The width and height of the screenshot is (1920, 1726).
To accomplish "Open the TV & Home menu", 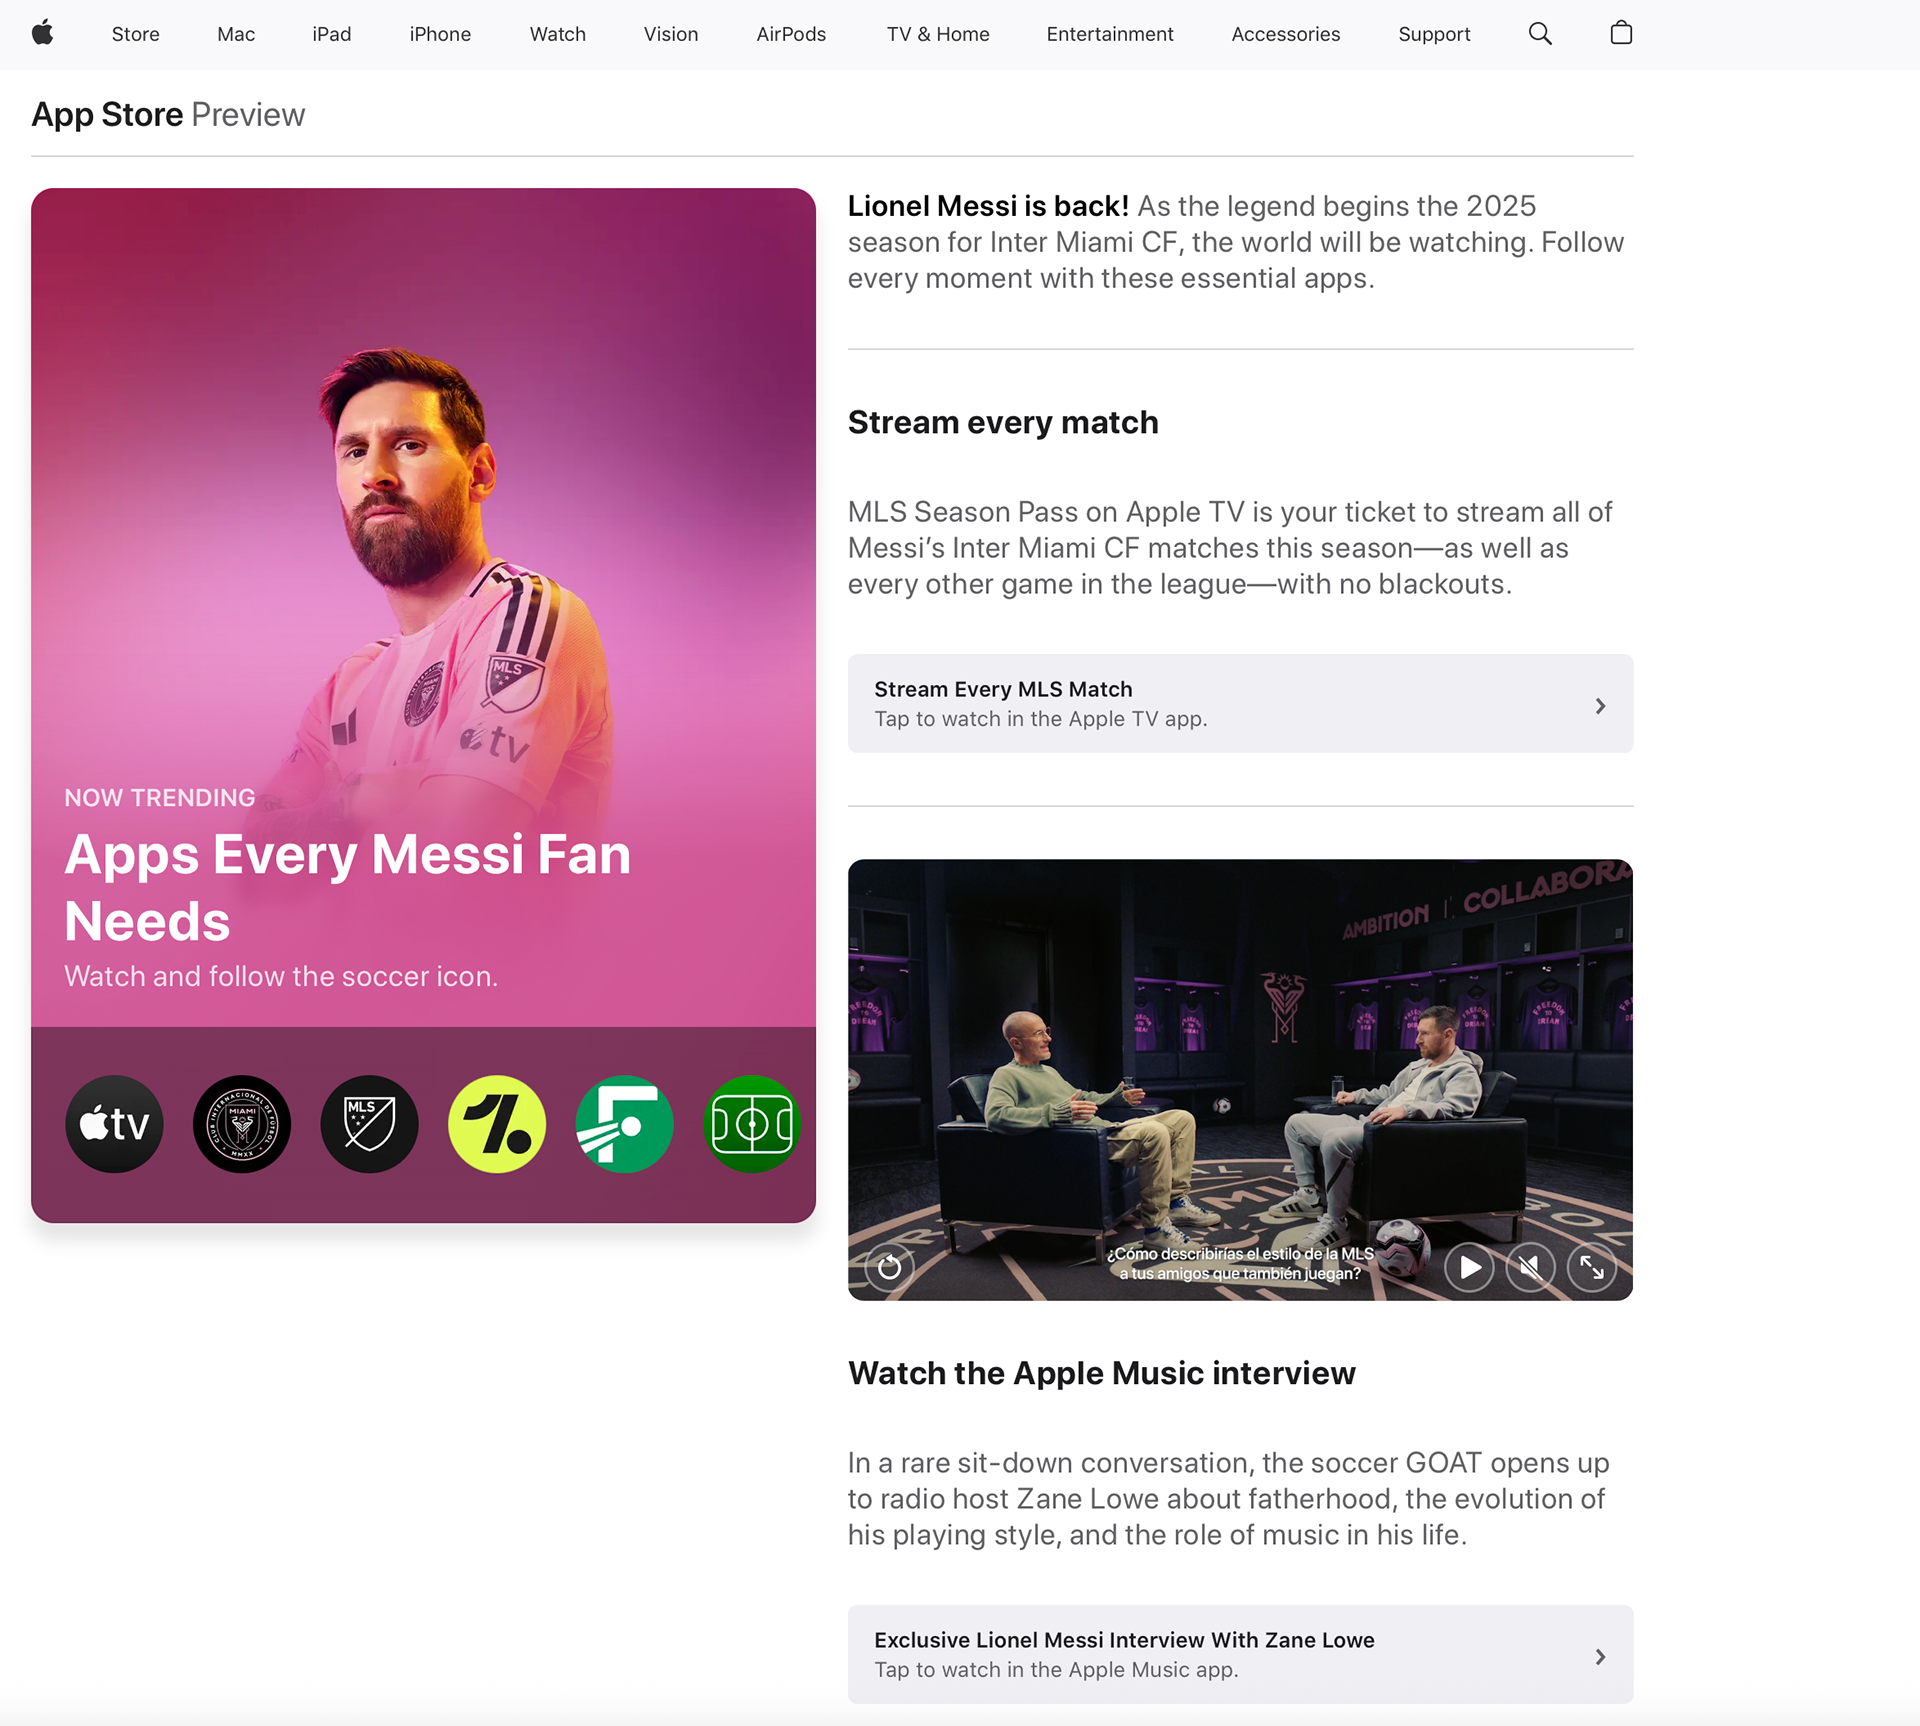I will pyautogui.click(x=937, y=34).
